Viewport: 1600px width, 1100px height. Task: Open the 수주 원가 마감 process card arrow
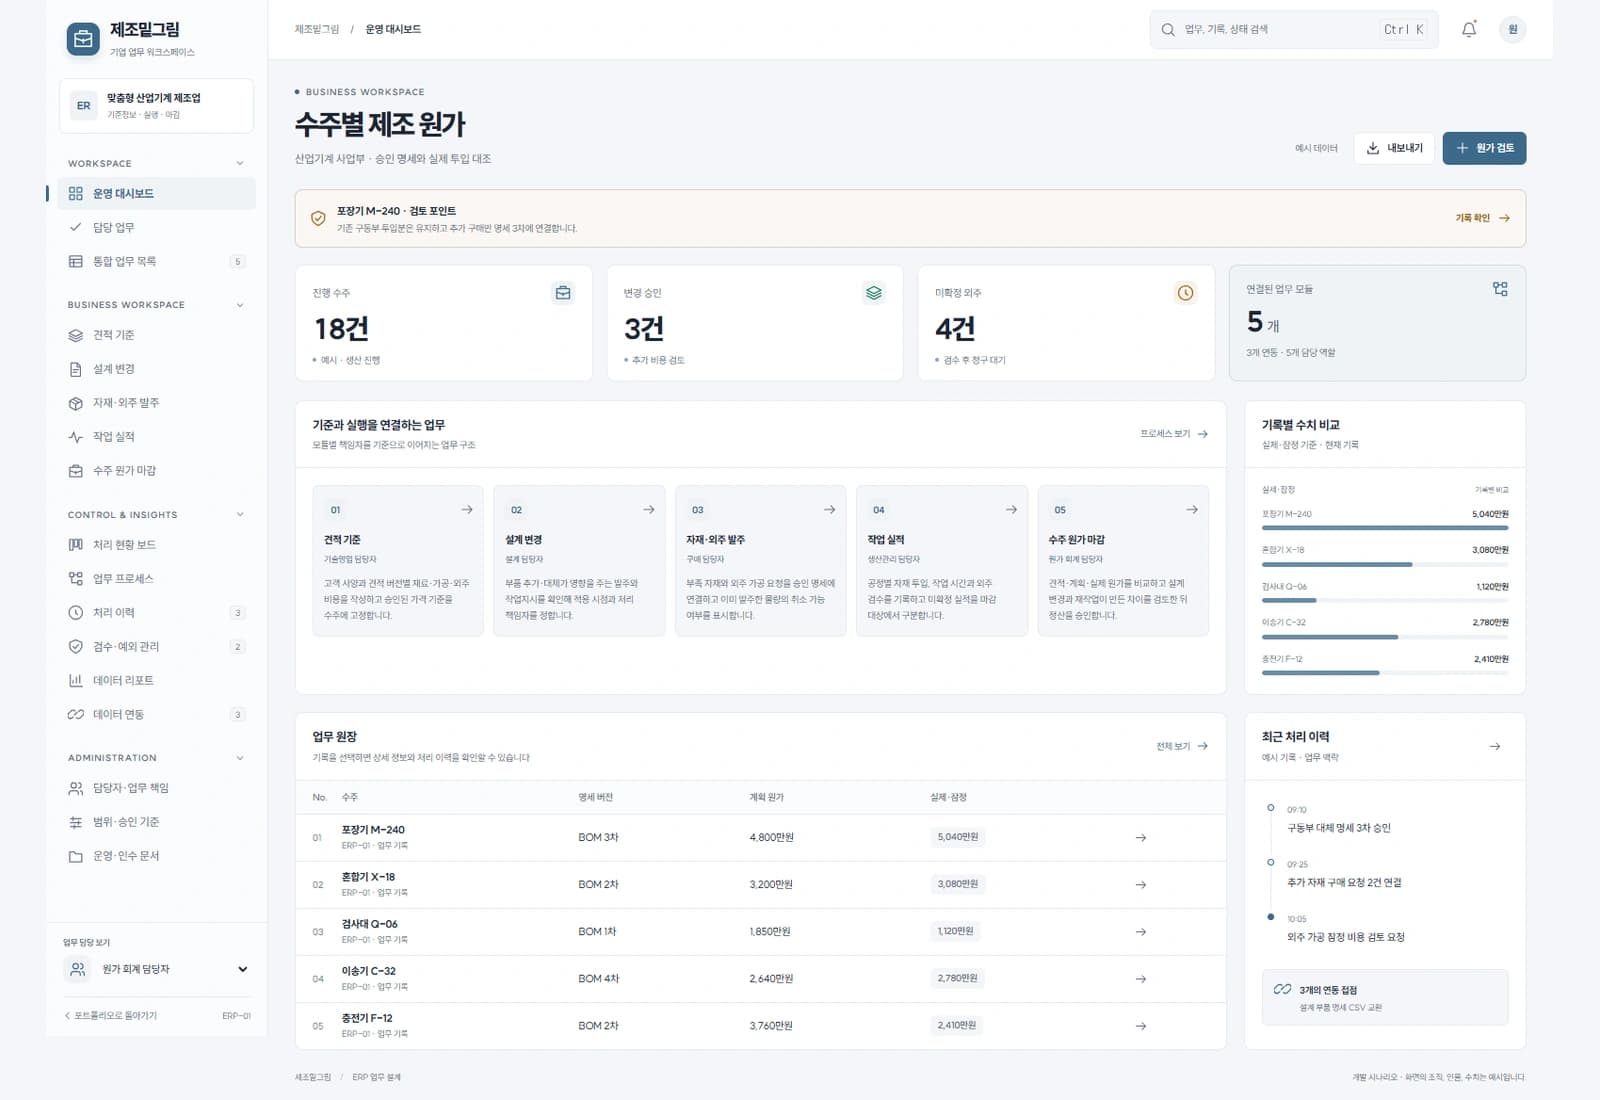(x=1192, y=510)
